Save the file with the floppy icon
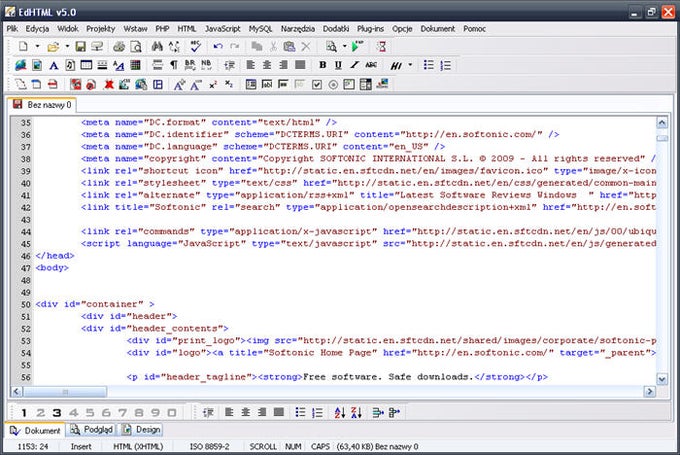 pos(80,46)
